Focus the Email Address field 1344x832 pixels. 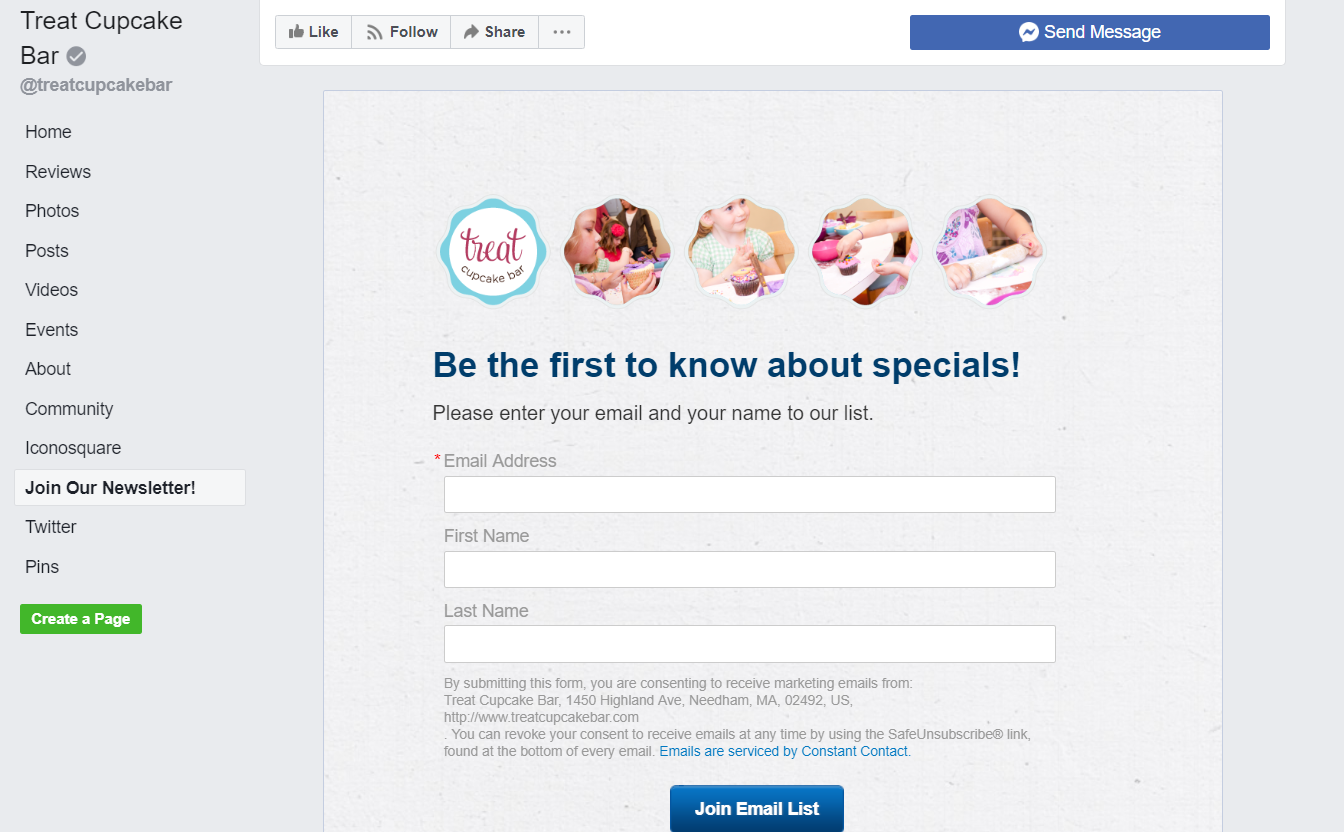[750, 494]
